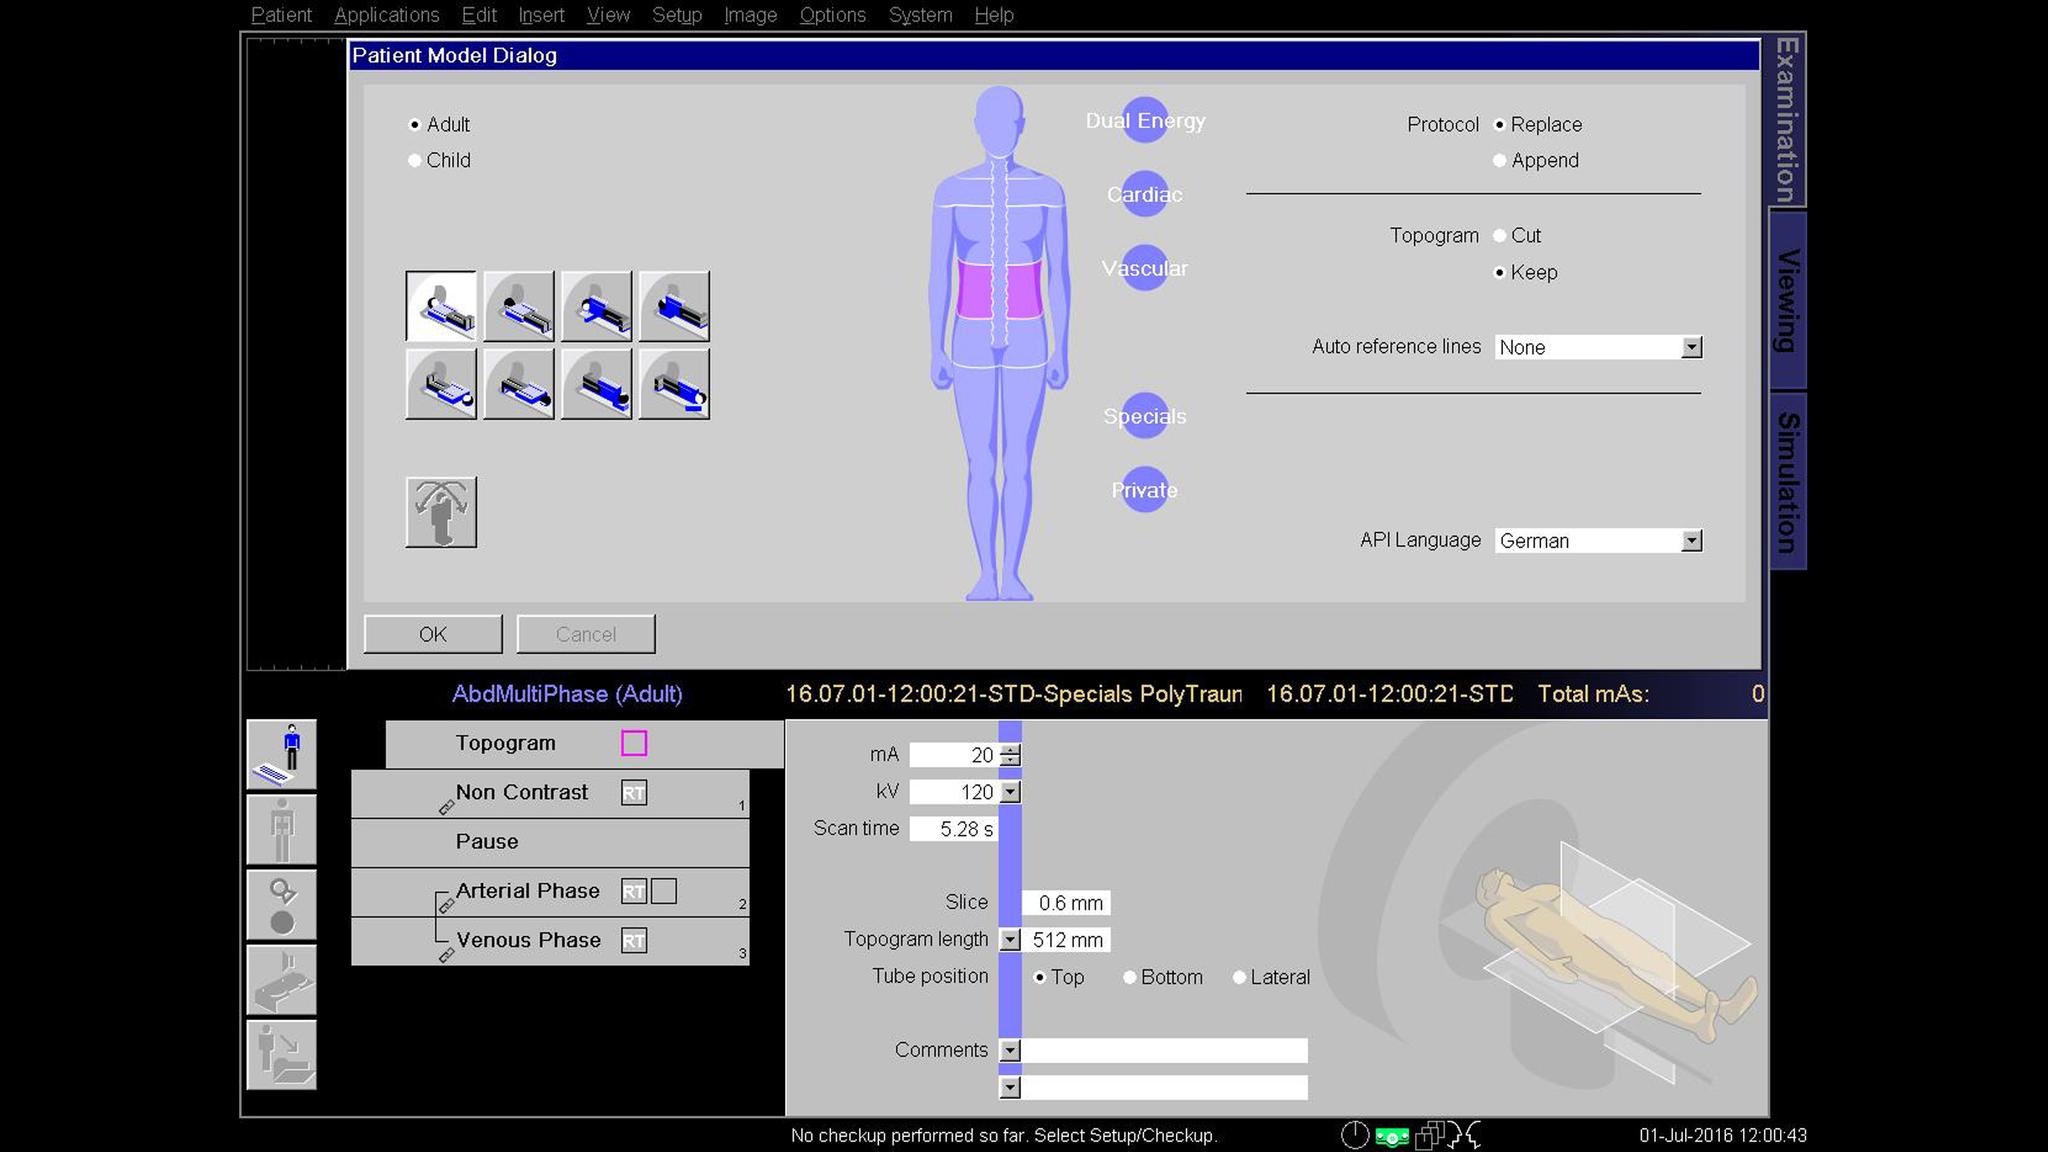Click the patient registration icon in left sidebar
This screenshot has height=1152, width=2048.
(281, 753)
